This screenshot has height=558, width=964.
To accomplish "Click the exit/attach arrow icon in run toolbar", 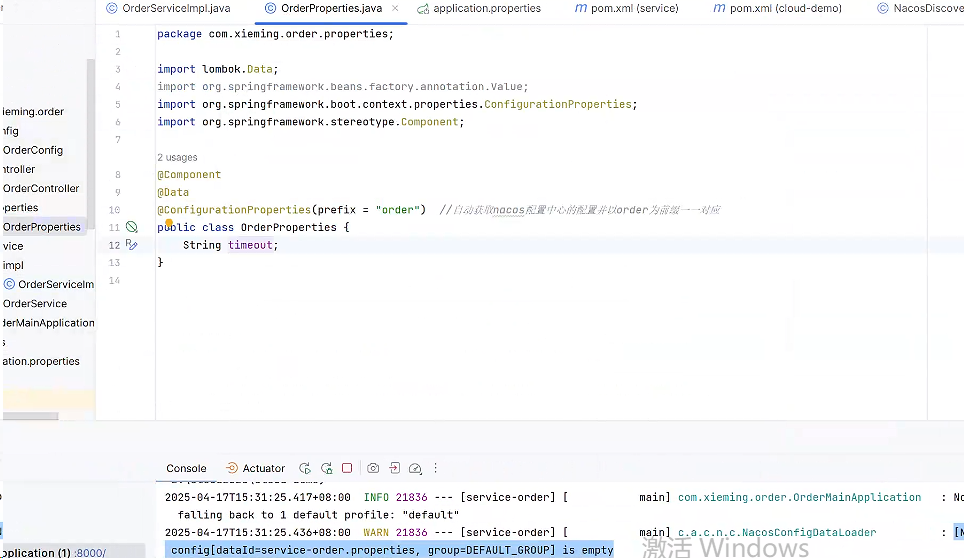I will tap(395, 468).
